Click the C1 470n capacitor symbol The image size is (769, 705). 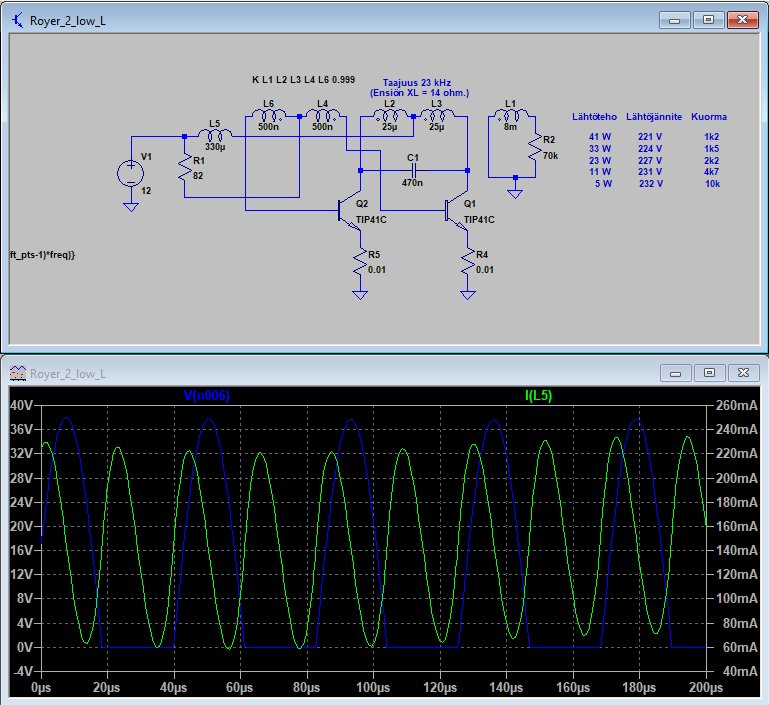[x=413, y=170]
